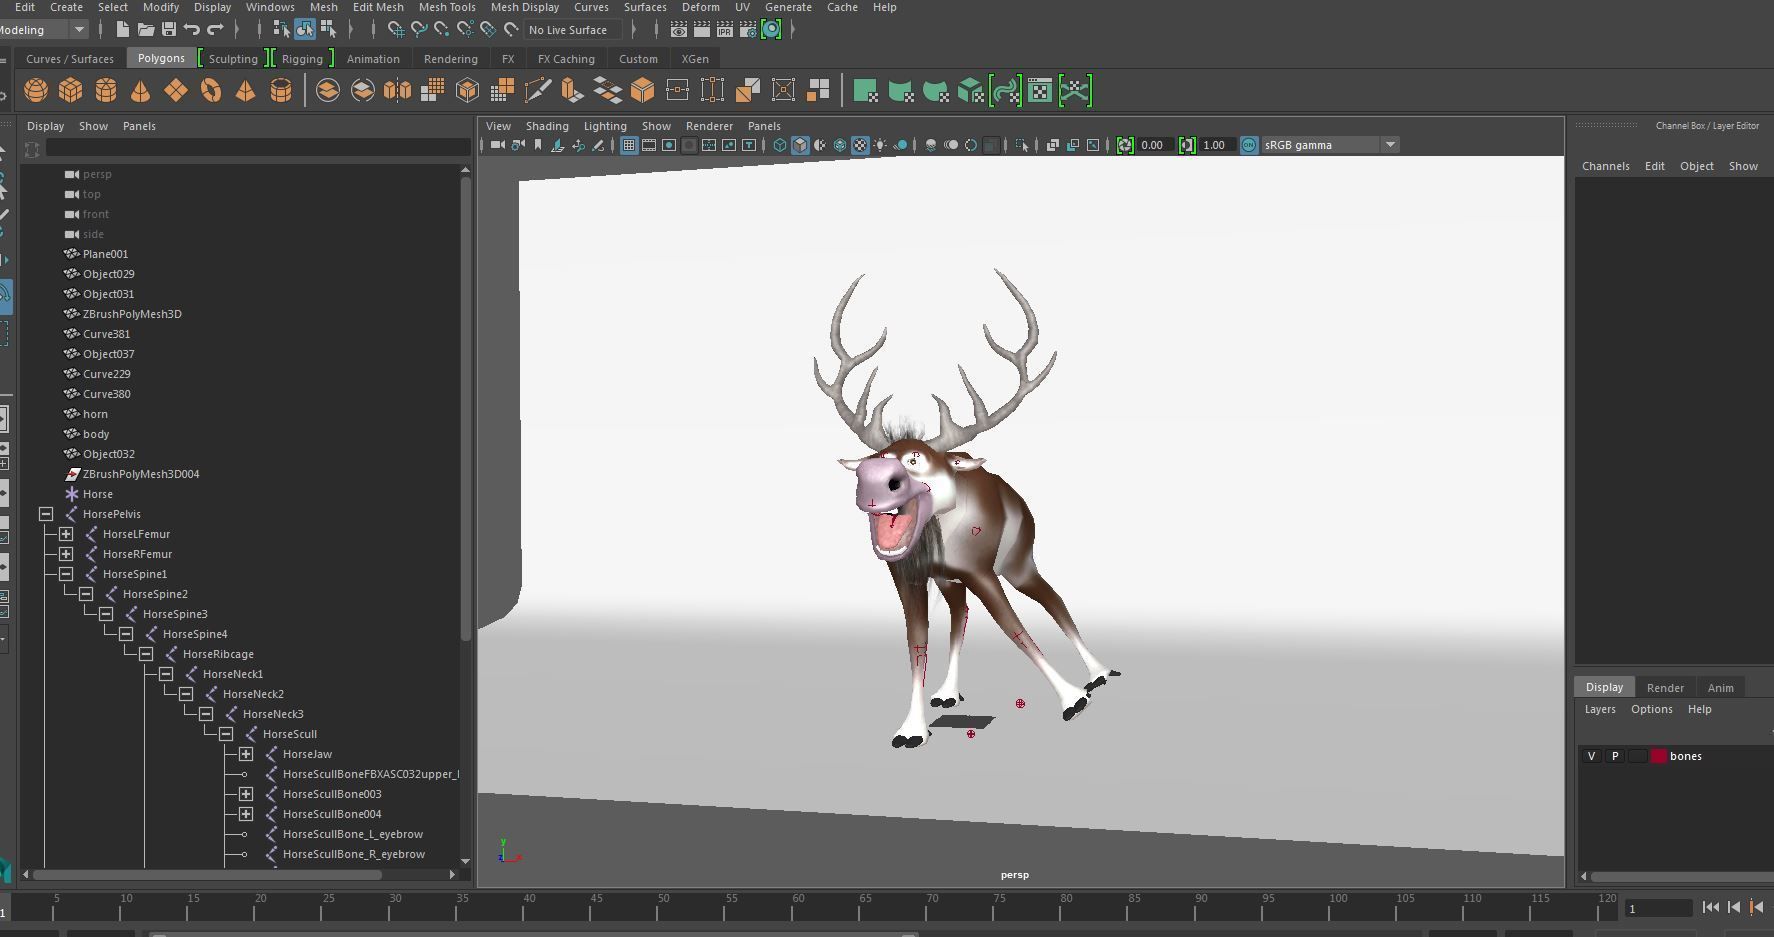Toggle wireframe shading in viewport
The width and height of the screenshot is (1774, 937).
780,145
